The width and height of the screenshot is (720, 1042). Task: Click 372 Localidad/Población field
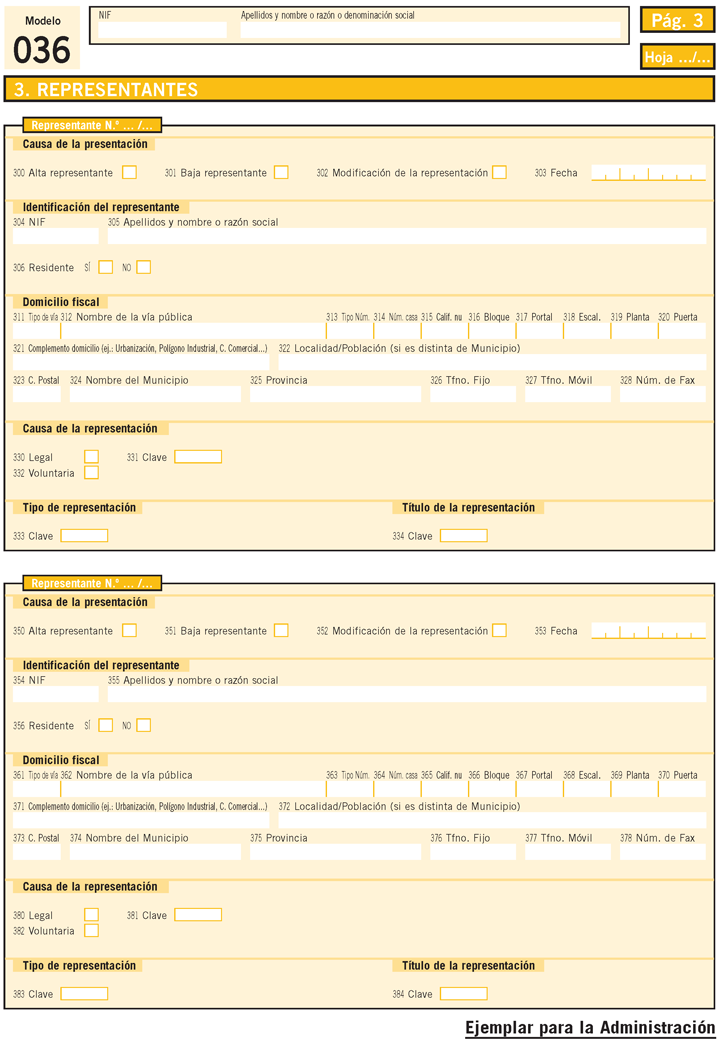[492, 820]
